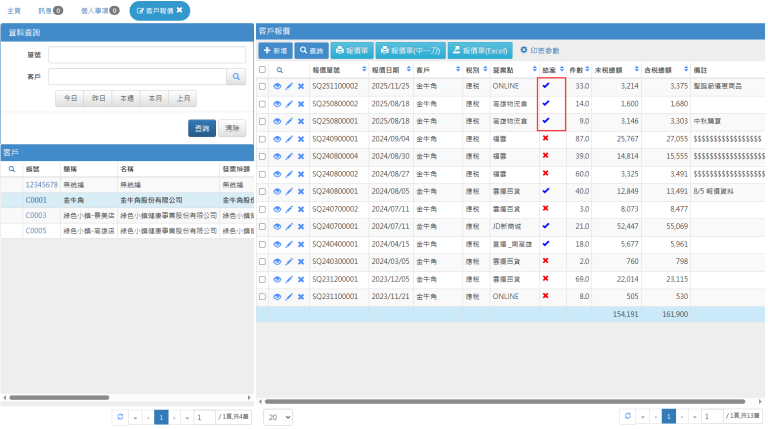
Task: Click the refresh icon in right pager
Action: point(627,416)
